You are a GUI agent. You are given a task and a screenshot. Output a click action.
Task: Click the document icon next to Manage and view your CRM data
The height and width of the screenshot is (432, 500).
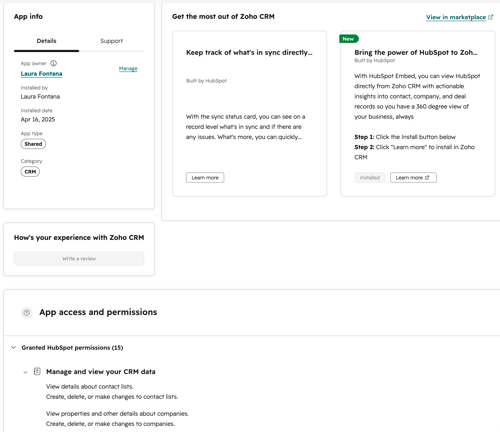point(37,371)
